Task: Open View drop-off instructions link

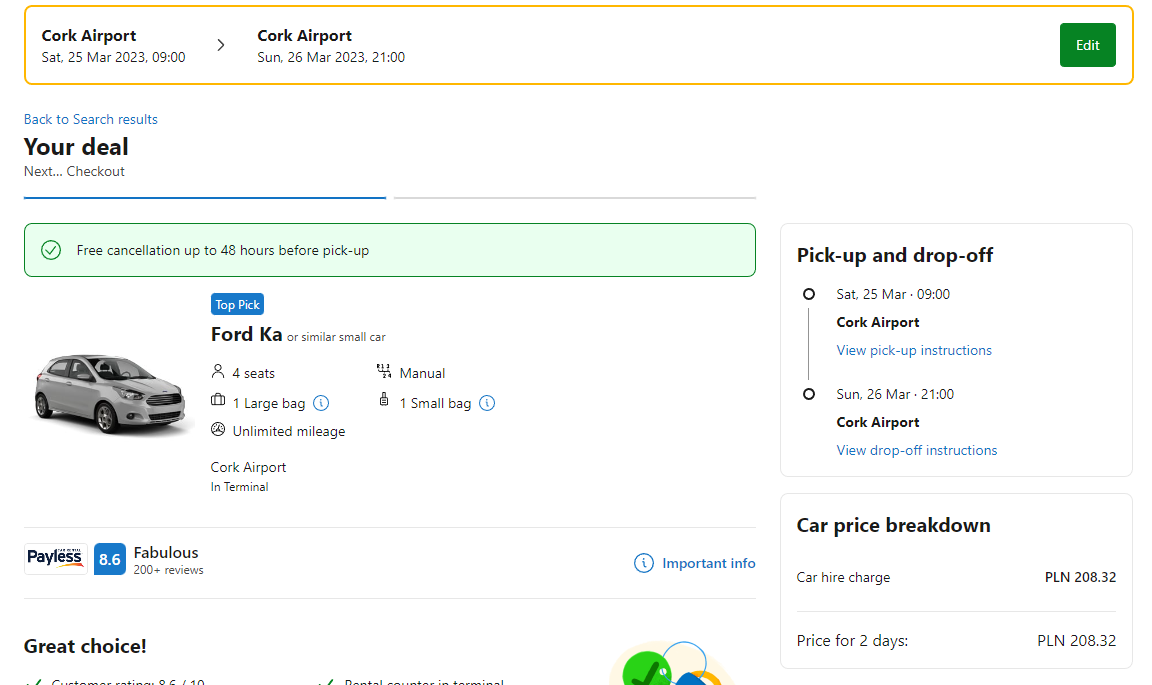Action: [x=917, y=450]
